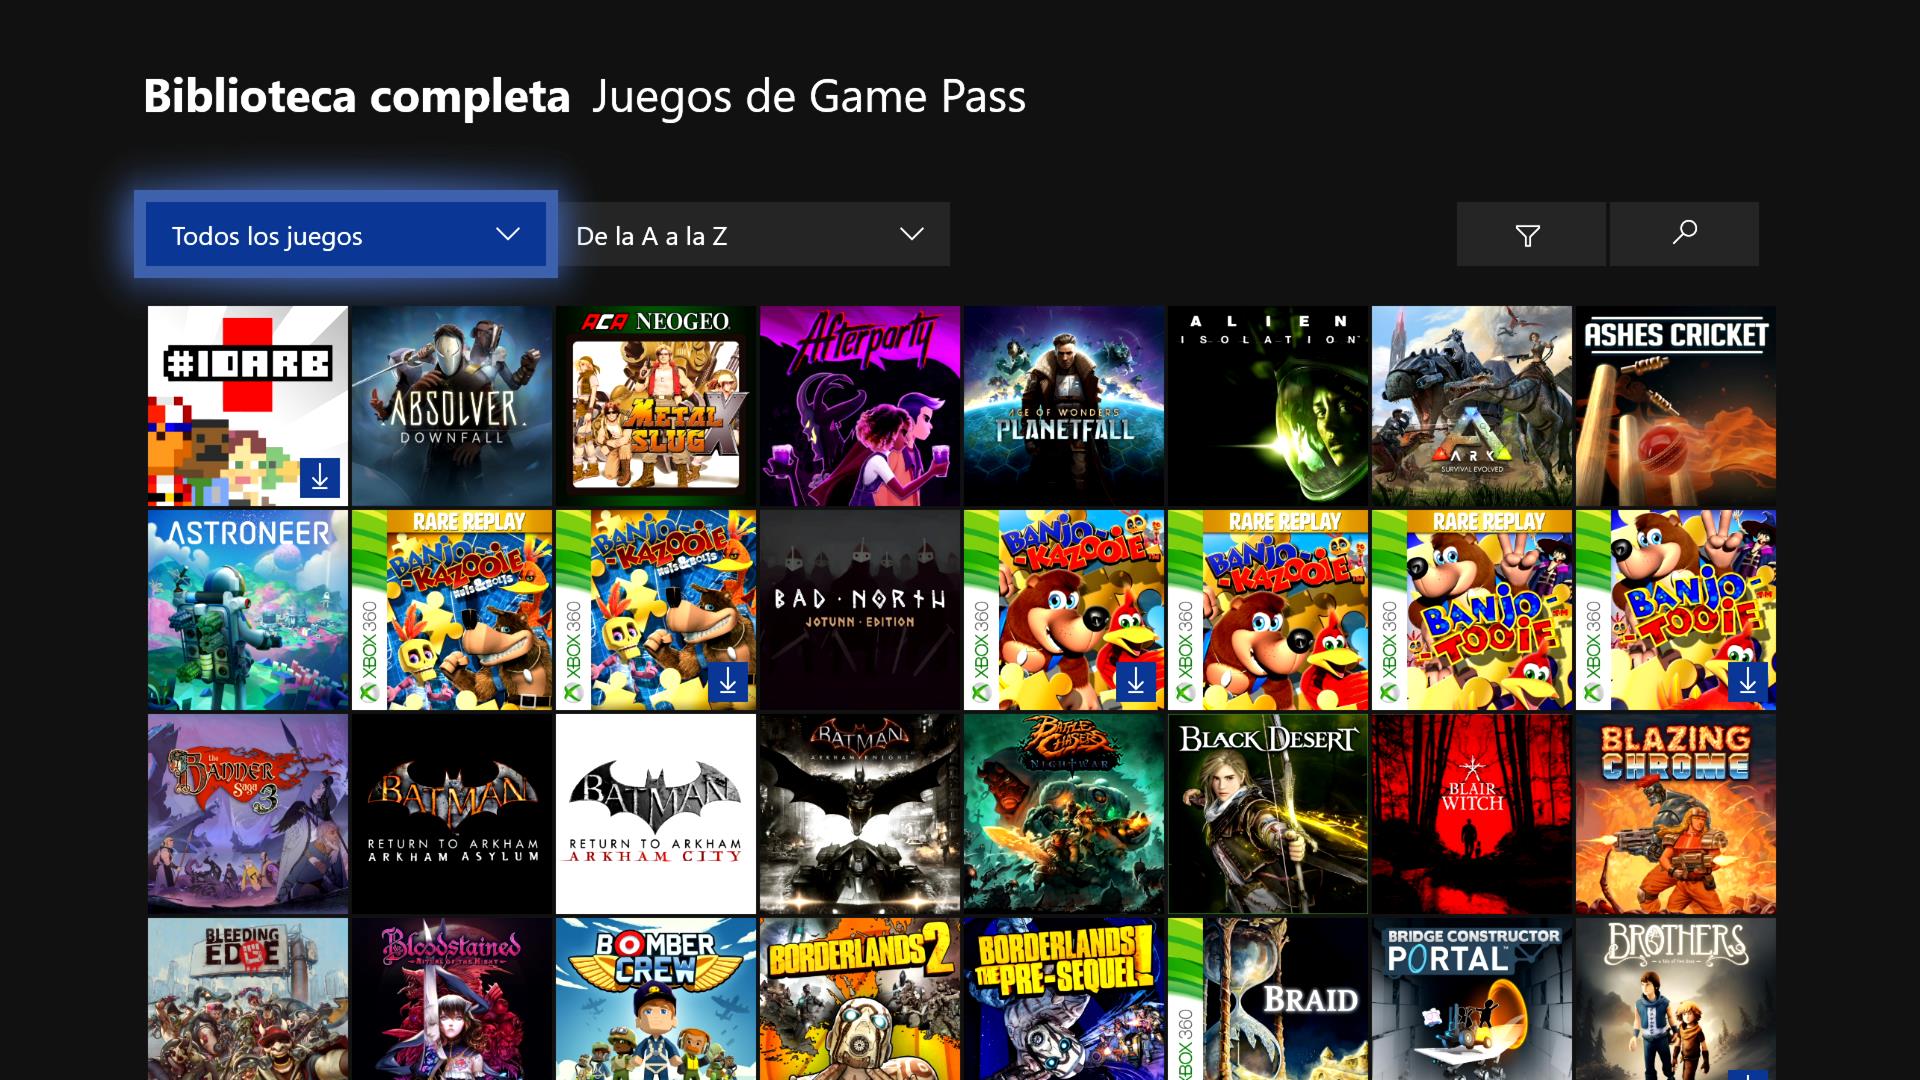Screen dimensions: 1920x1080
Task: Click download icon on Banjo-Kazooie Nuts & Bolts
Action: coord(728,683)
